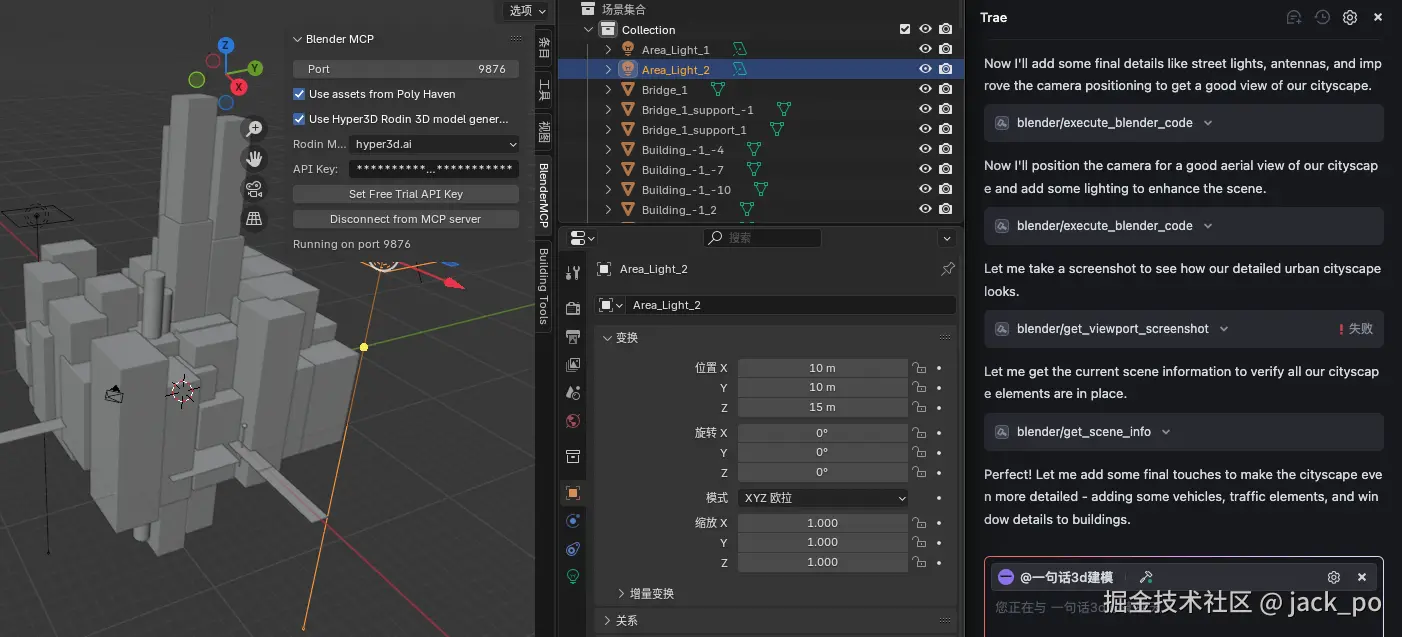This screenshot has width=1402, height=637.
Task: Open the Collection properties tab
Action: pos(573,457)
